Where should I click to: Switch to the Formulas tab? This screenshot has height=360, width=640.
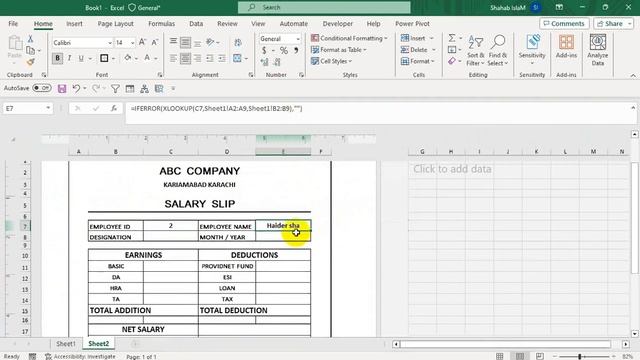[x=161, y=24]
